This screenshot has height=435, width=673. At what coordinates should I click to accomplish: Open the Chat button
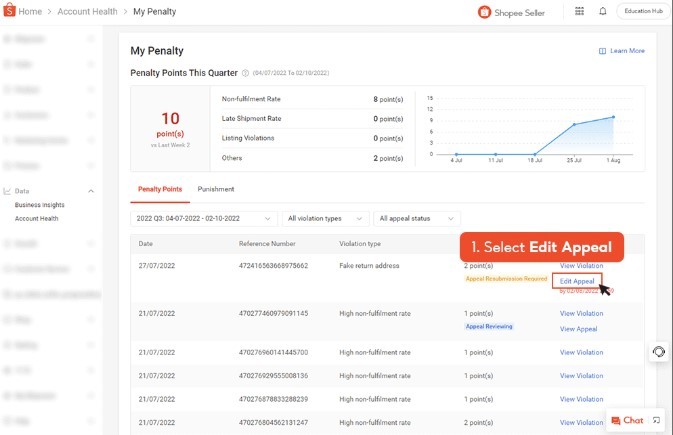pyautogui.click(x=627, y=420)
